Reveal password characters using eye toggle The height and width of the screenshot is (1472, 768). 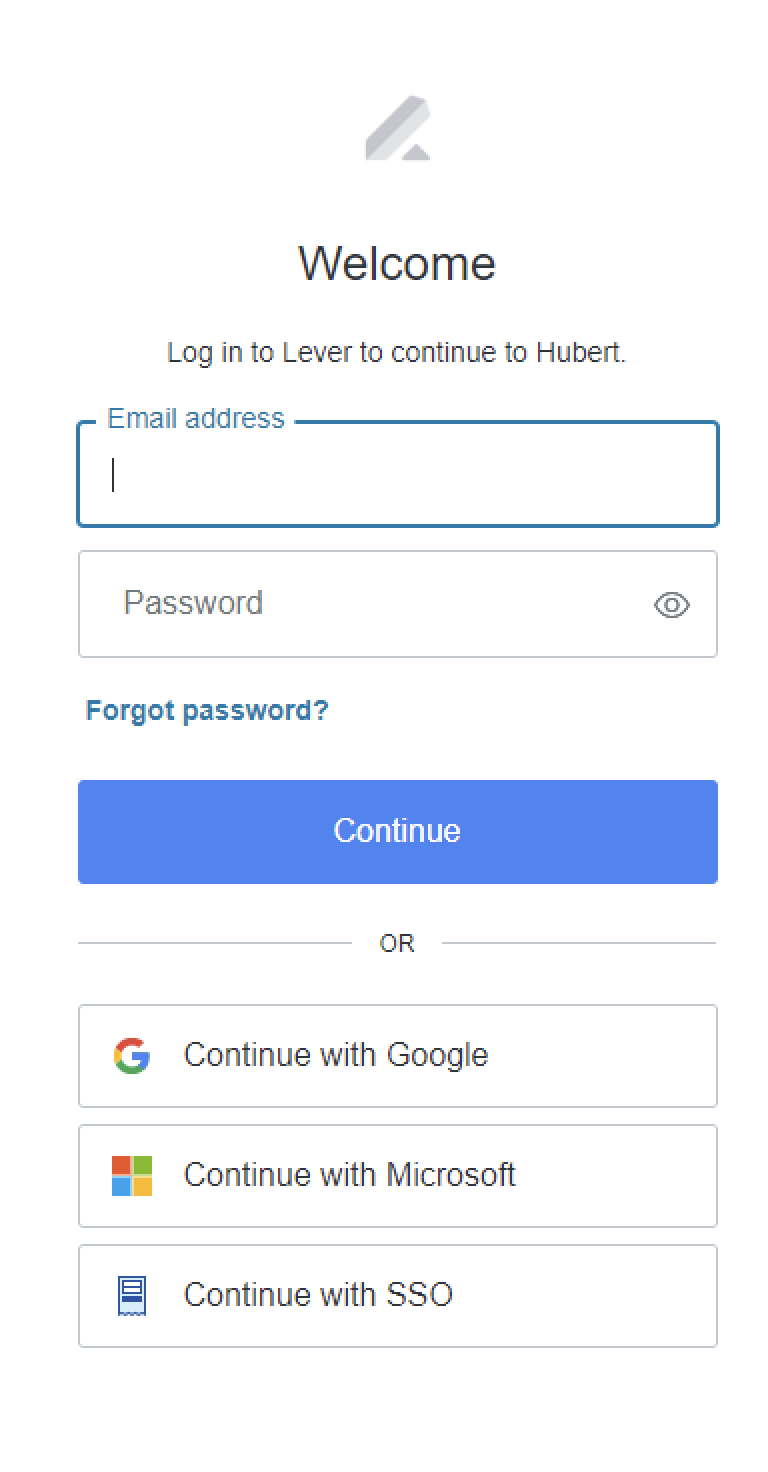[x=671, y=605]
